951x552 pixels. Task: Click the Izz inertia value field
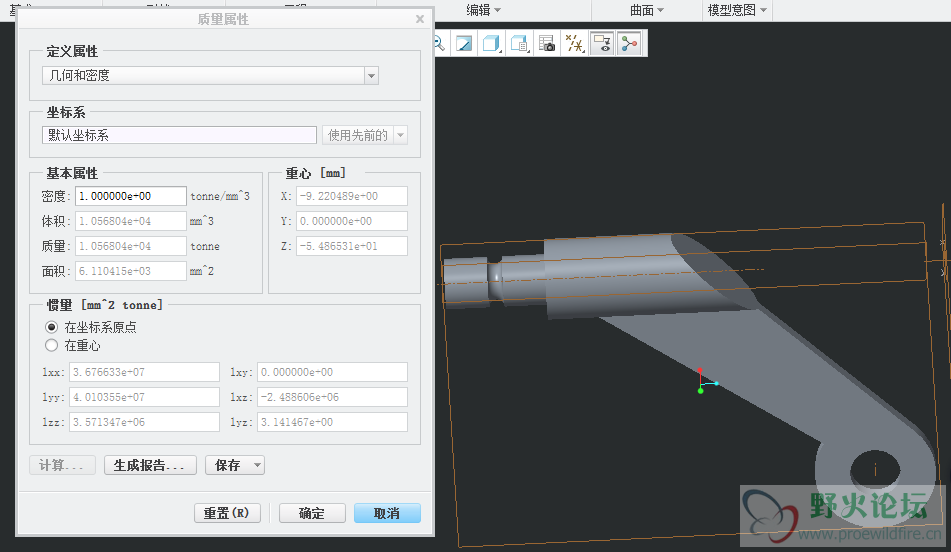click(x=144, y=422)
